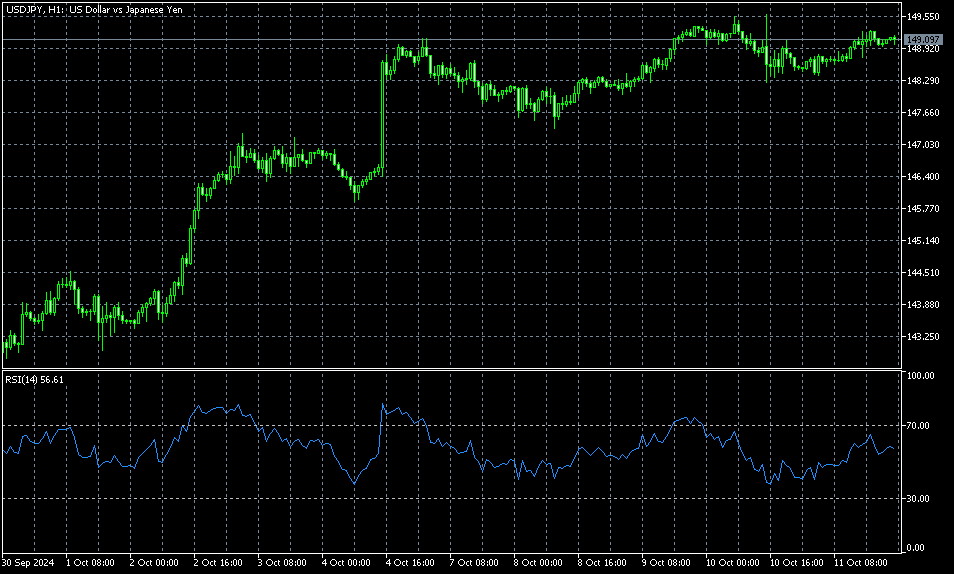Select the 147.030 price level label

[922, 145]
